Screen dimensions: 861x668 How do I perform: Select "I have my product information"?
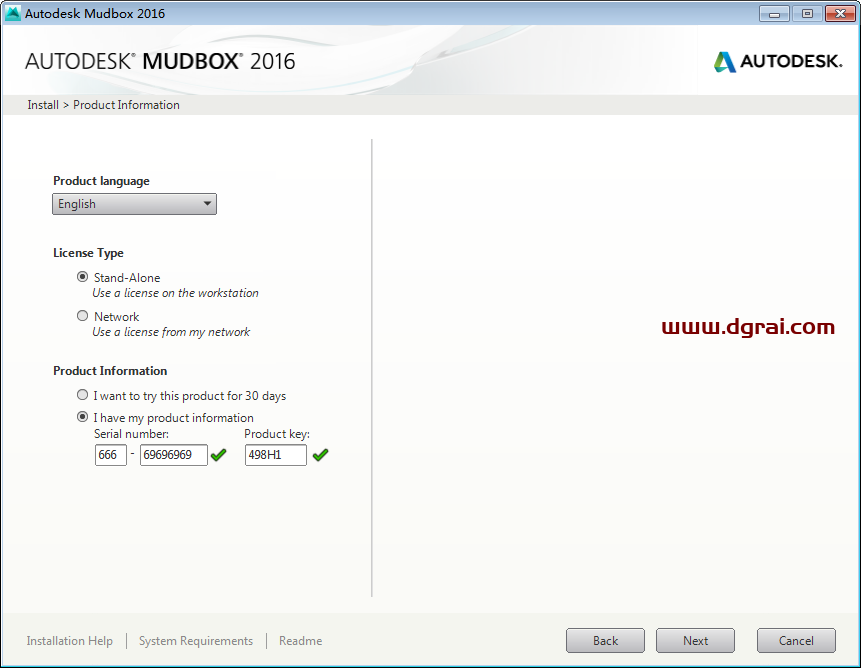[x=82, y=417]
